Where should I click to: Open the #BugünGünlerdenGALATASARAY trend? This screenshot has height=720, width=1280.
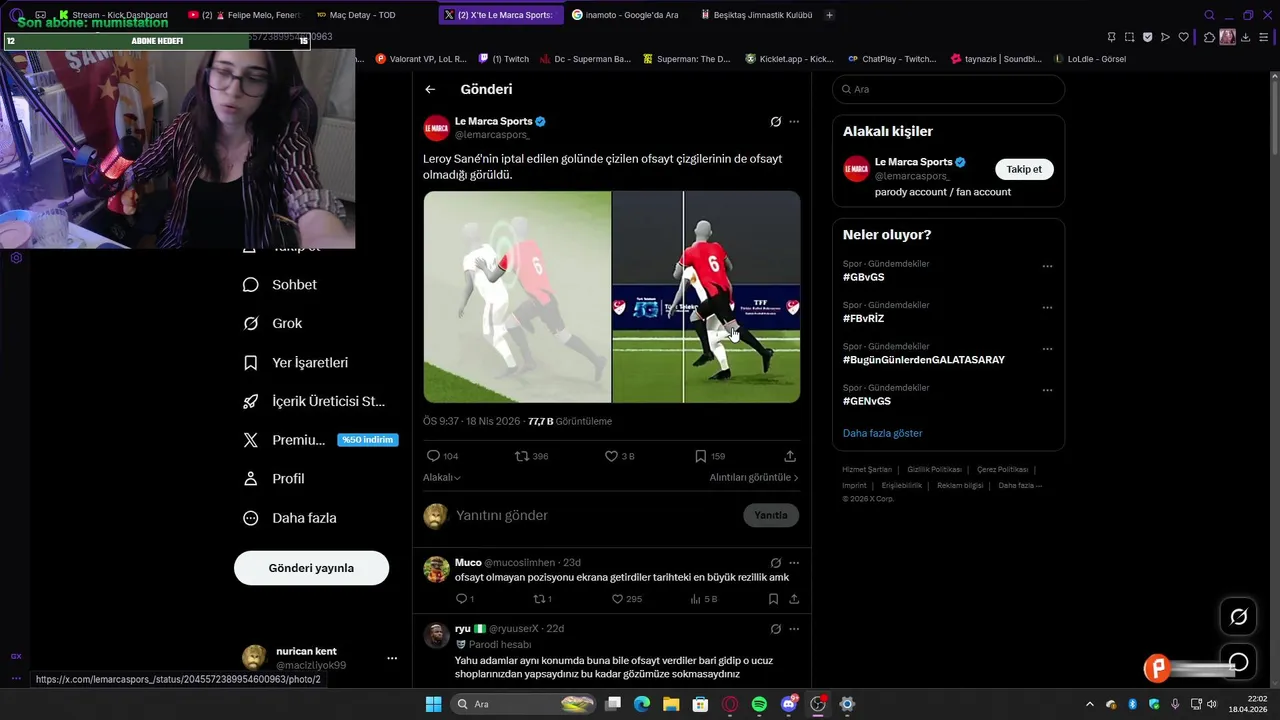[924, 360]
